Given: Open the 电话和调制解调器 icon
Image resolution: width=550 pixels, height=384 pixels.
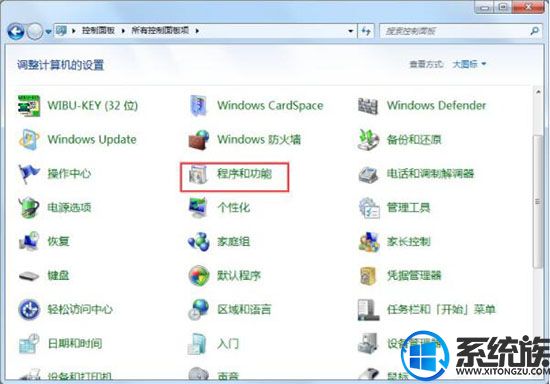Looking at the screenshot, I should click(x=368, y=174).
